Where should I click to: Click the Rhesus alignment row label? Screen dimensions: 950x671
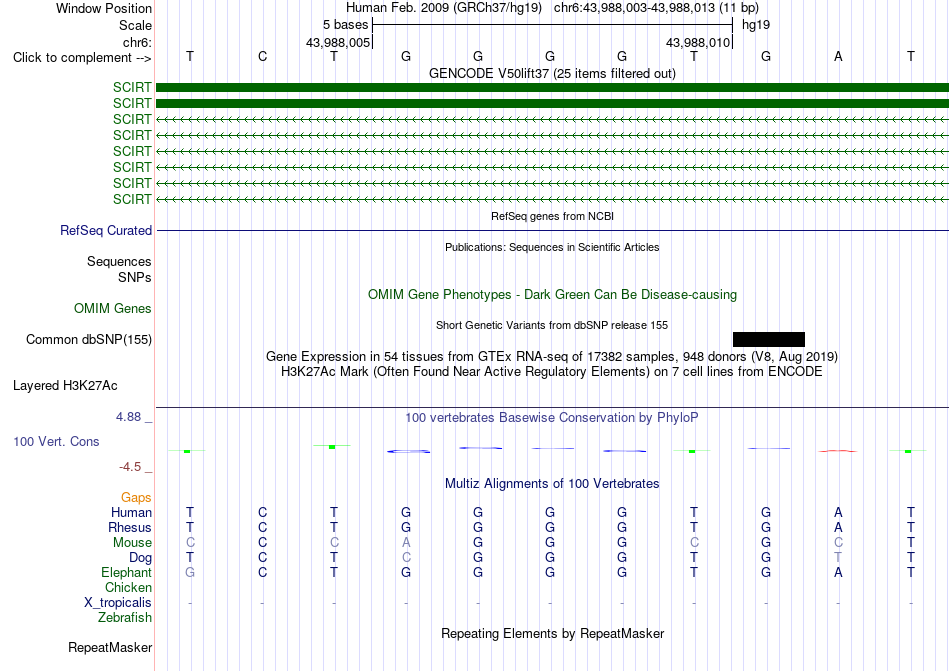pos(130,527)
